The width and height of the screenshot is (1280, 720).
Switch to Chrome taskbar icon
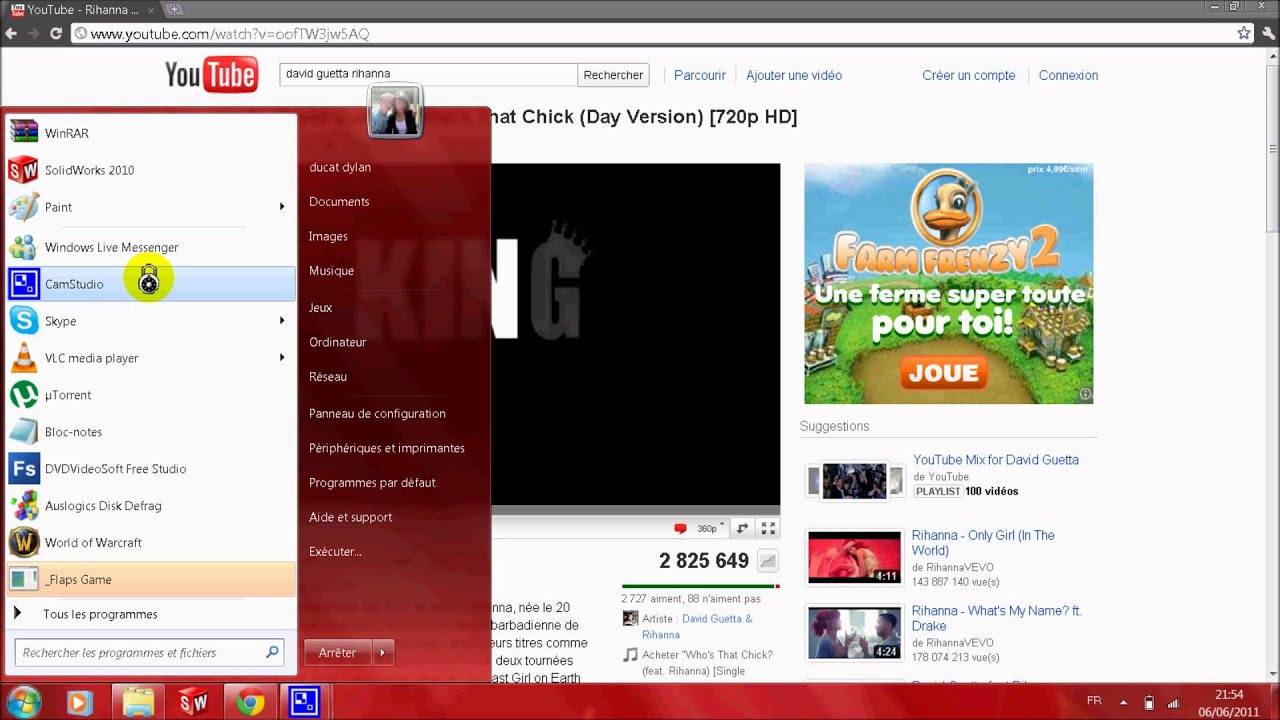(x=249, y=702)
